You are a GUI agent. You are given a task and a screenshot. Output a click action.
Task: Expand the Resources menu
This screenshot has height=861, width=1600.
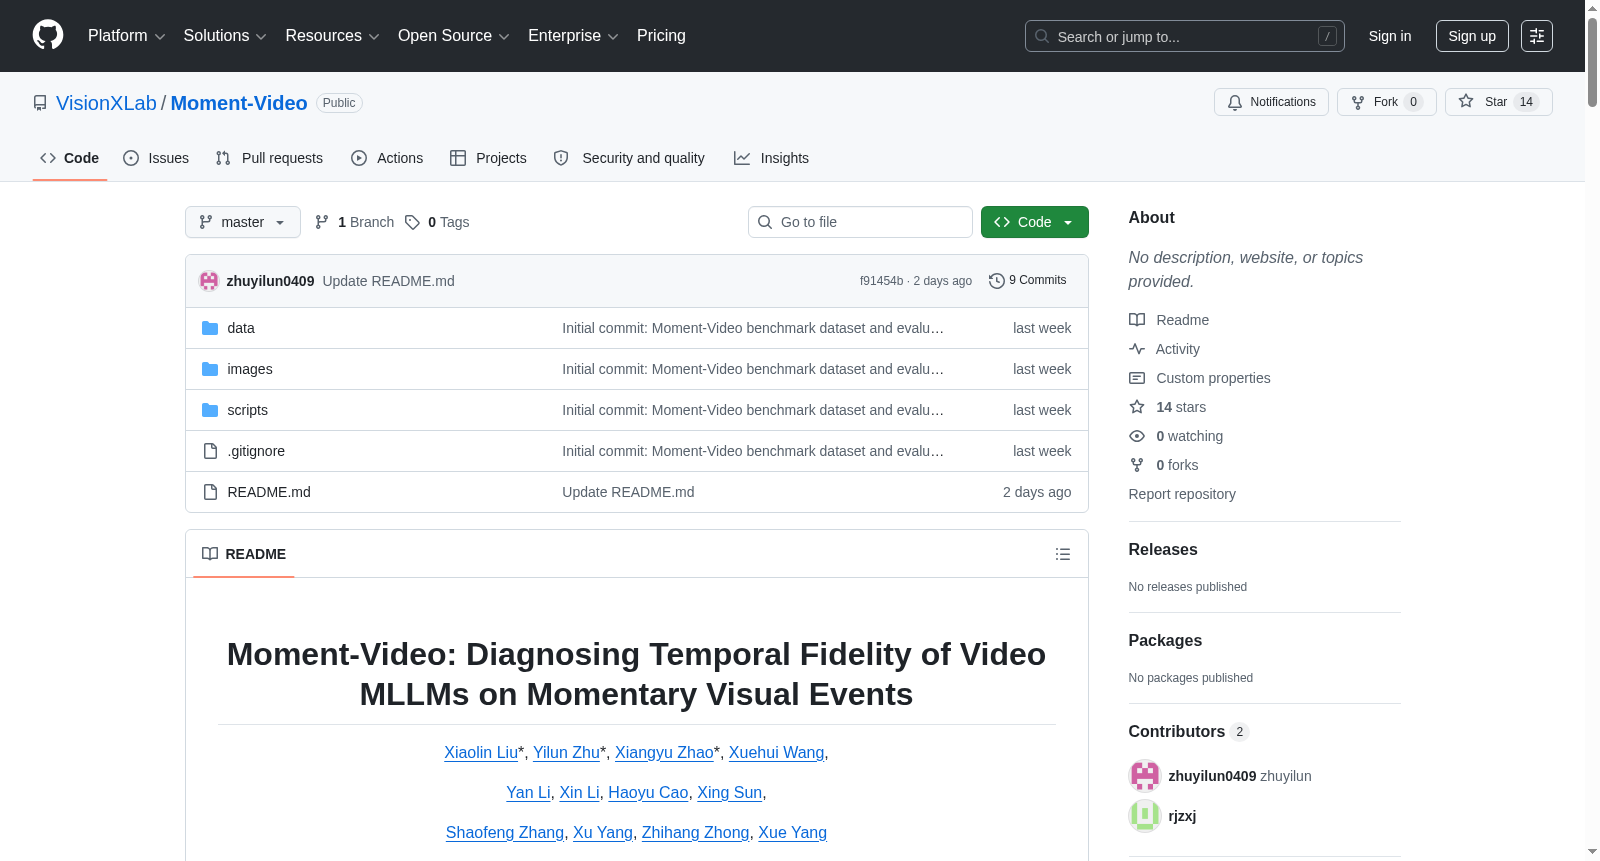pyautogui.click(x=332, y=36)
